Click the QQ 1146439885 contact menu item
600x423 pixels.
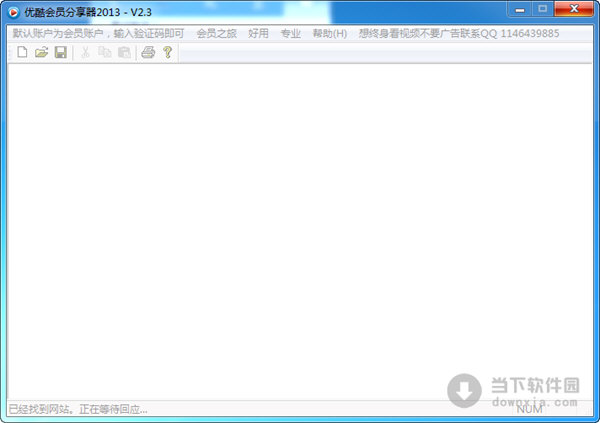point(459,34)
